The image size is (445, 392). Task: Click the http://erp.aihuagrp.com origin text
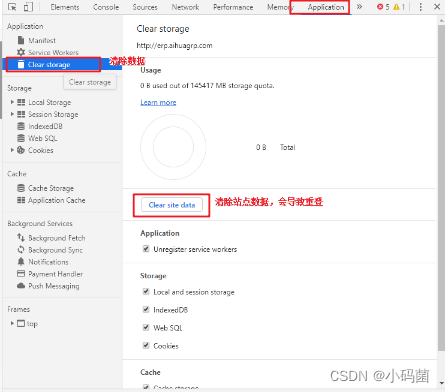[x=174, y=45]
